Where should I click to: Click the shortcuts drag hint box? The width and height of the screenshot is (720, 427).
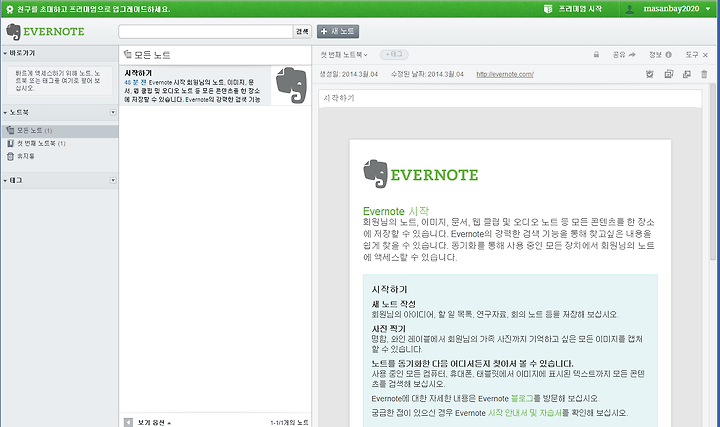(x=60, y=81)
